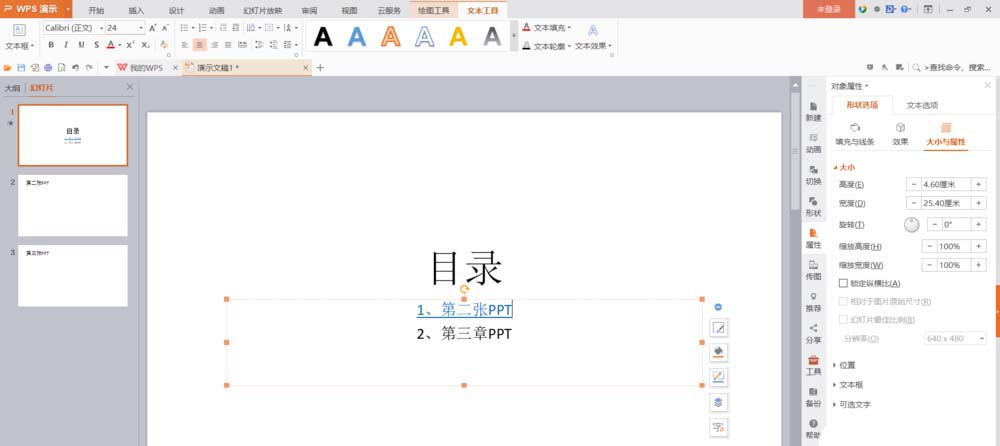Open the 分享 sidebar panel
The image size is (1000, 446).
(813, 334)
